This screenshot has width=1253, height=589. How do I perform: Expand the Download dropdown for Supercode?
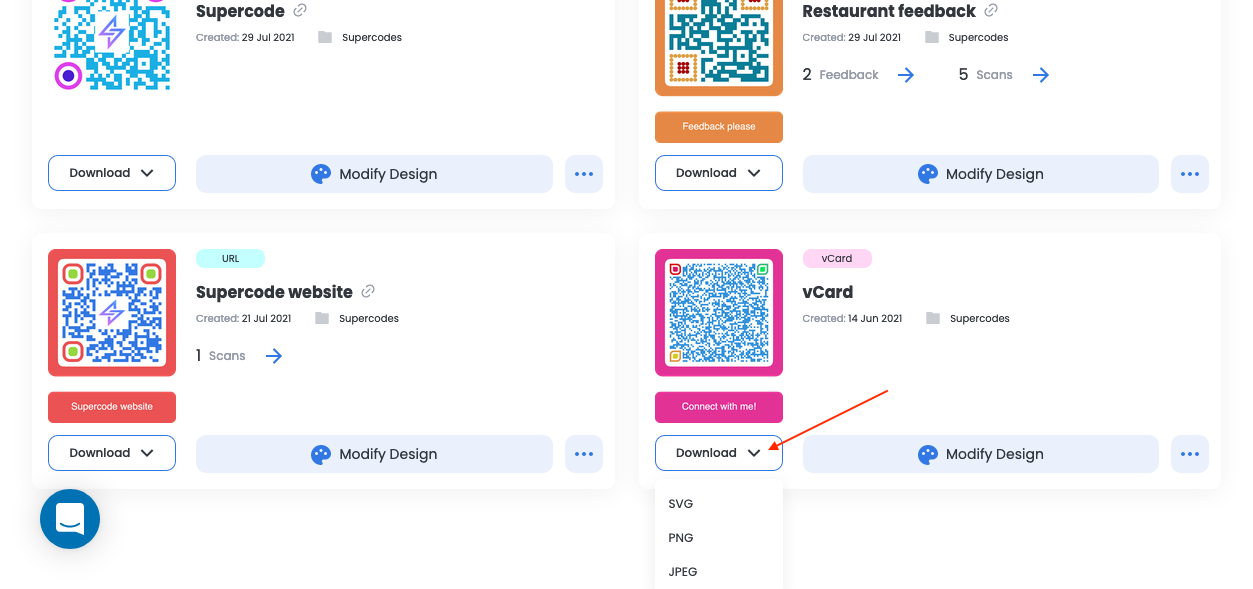[111, 173]
